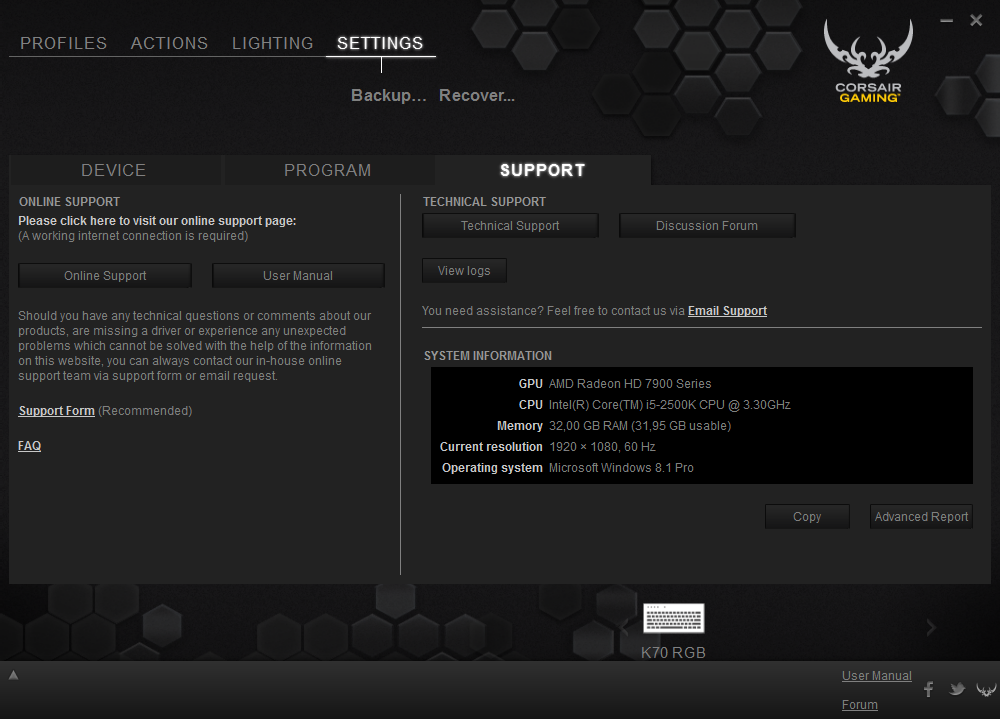
Task: Click the K70 RGB device label
Action: [x=673, y=653]
